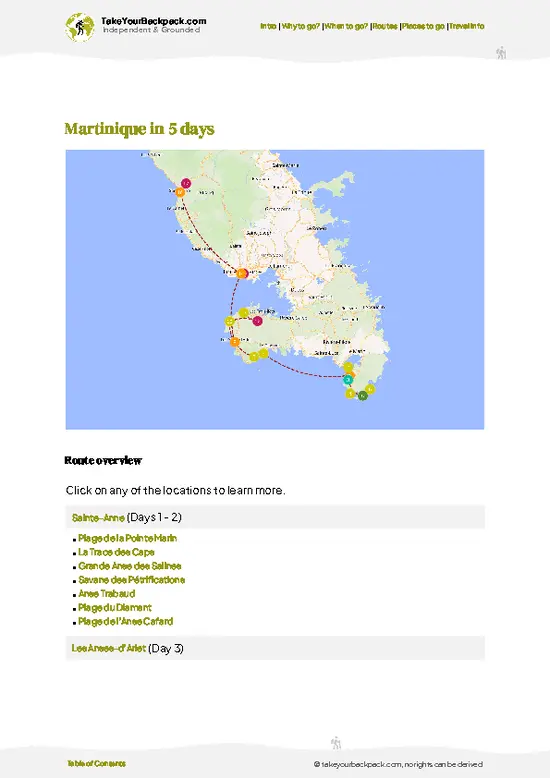Screen dimensions: 550x778
Task: Click the teal marker on the map
Action: [348, 380]
